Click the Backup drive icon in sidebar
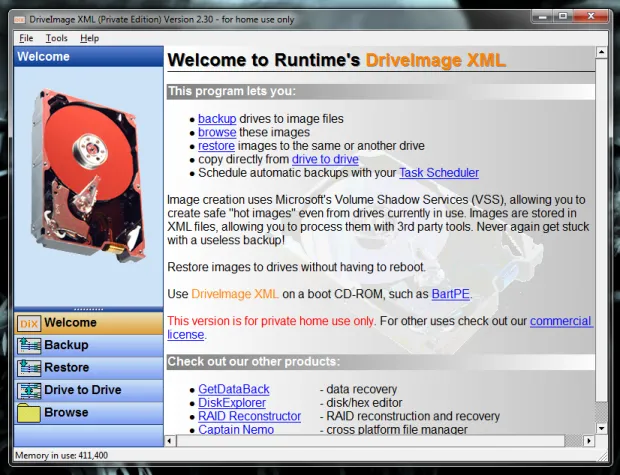Screen dimensions: 620x475 point(28,345)
